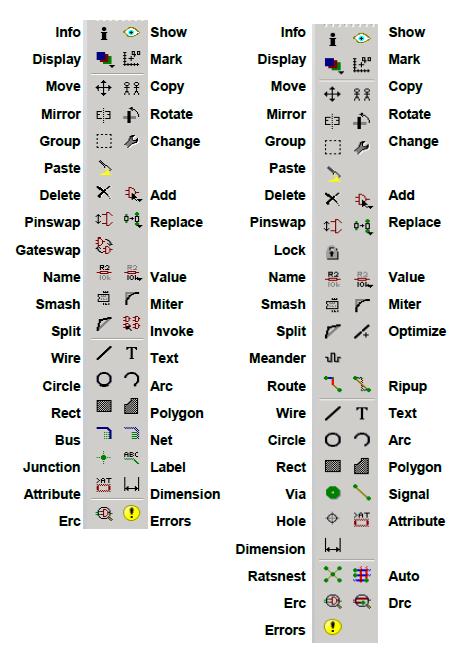Click the Ripup tool icon

(362, 384)
